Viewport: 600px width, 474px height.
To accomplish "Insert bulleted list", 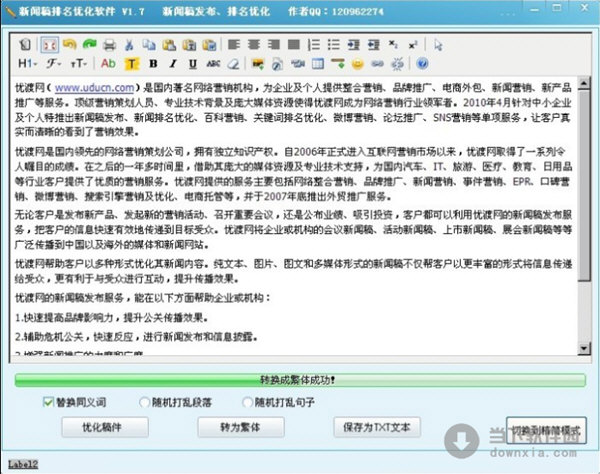I will click(334, 45).
